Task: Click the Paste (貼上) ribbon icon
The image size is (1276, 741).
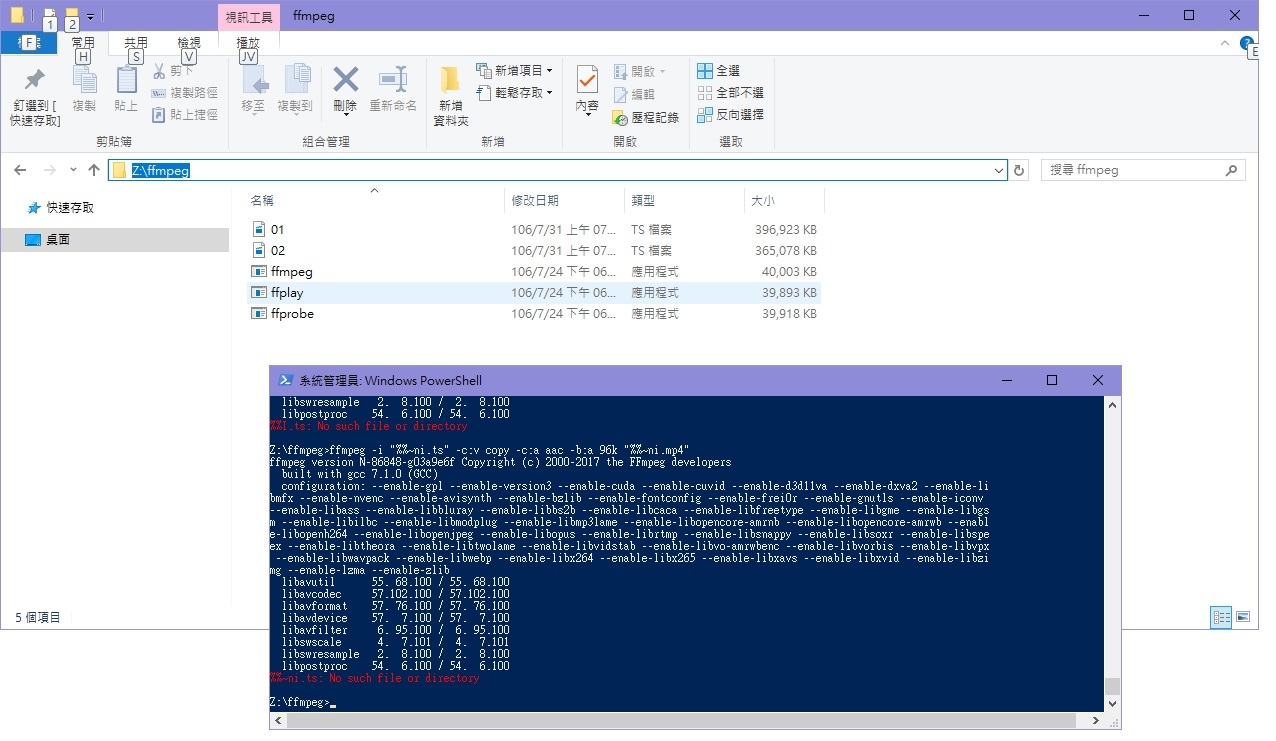Action: pos(126,80)
